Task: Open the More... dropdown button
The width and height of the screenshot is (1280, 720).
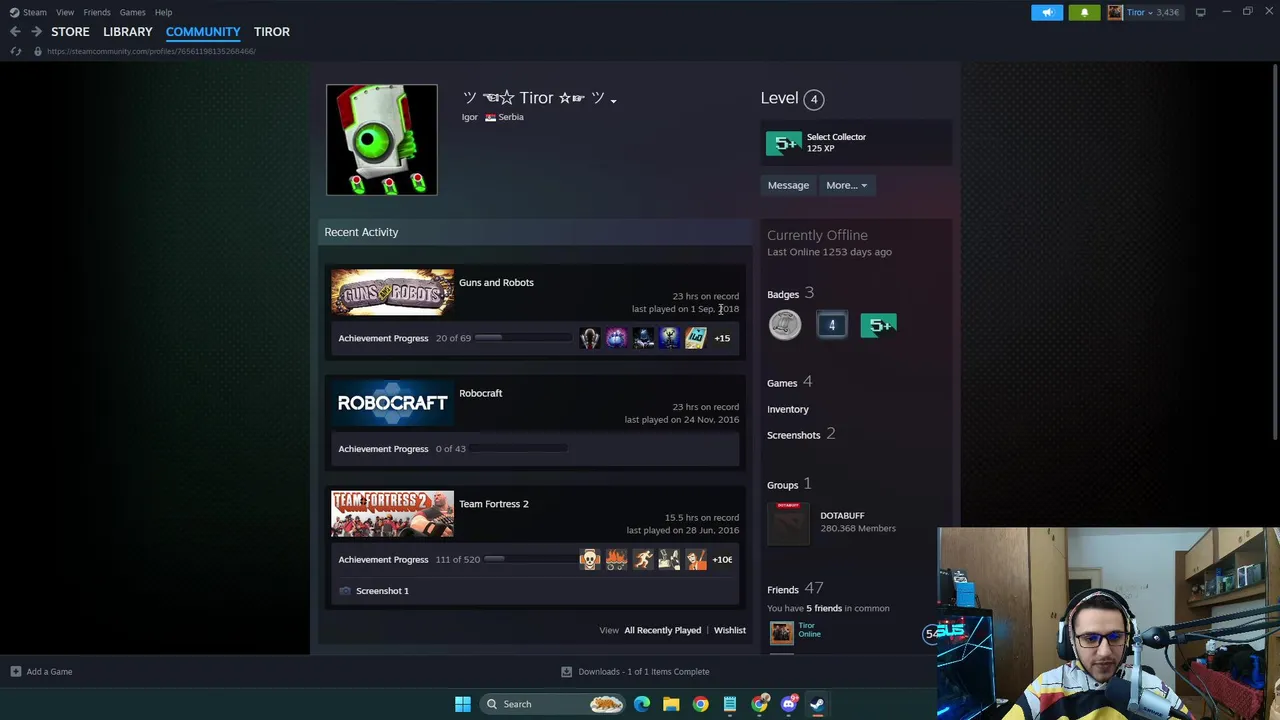Action: [846, 185]
